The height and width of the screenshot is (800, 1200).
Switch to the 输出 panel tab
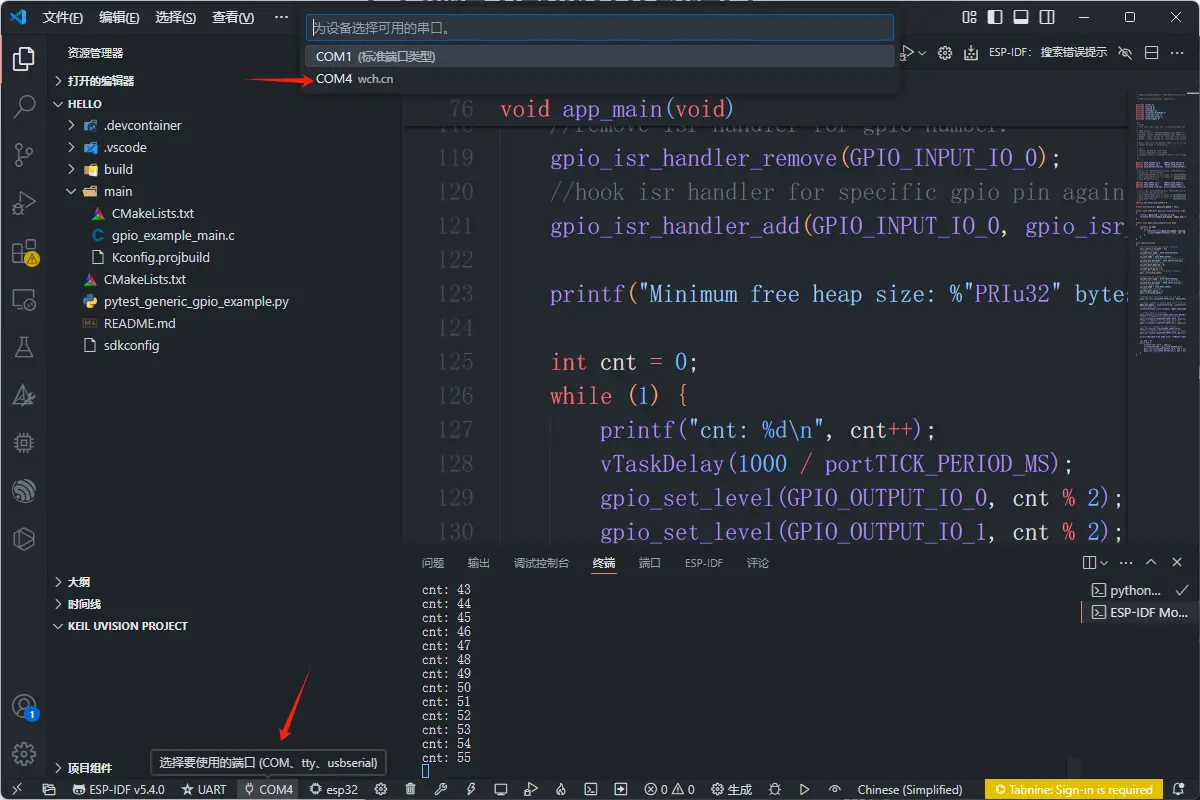click(479, 563)
